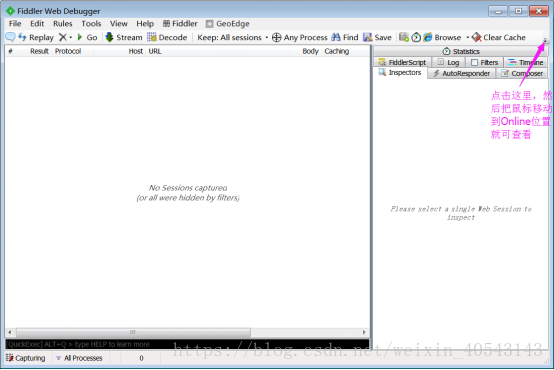Click the session count 0 in status bar

[141, 358]
